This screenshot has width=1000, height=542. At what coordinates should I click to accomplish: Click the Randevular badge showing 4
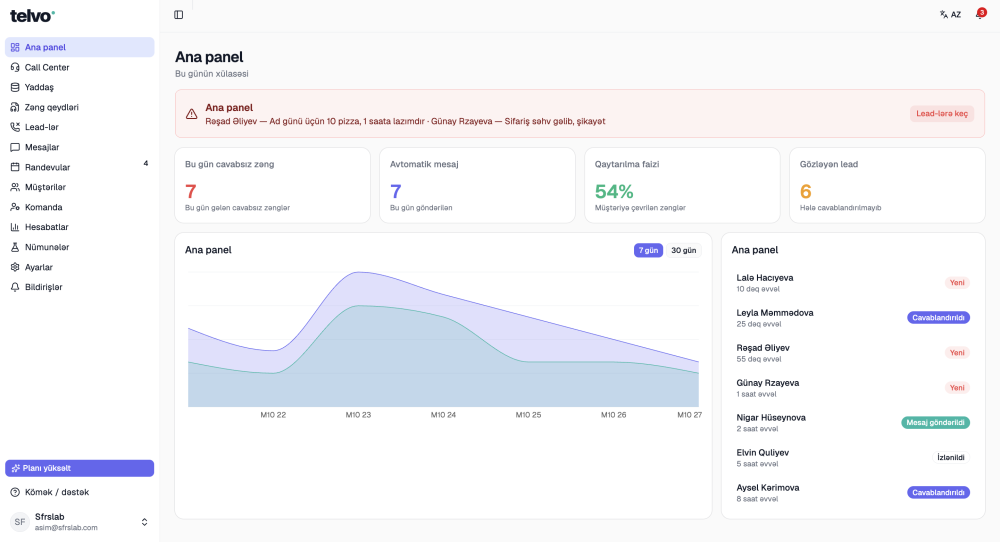(x=145, y=164)
